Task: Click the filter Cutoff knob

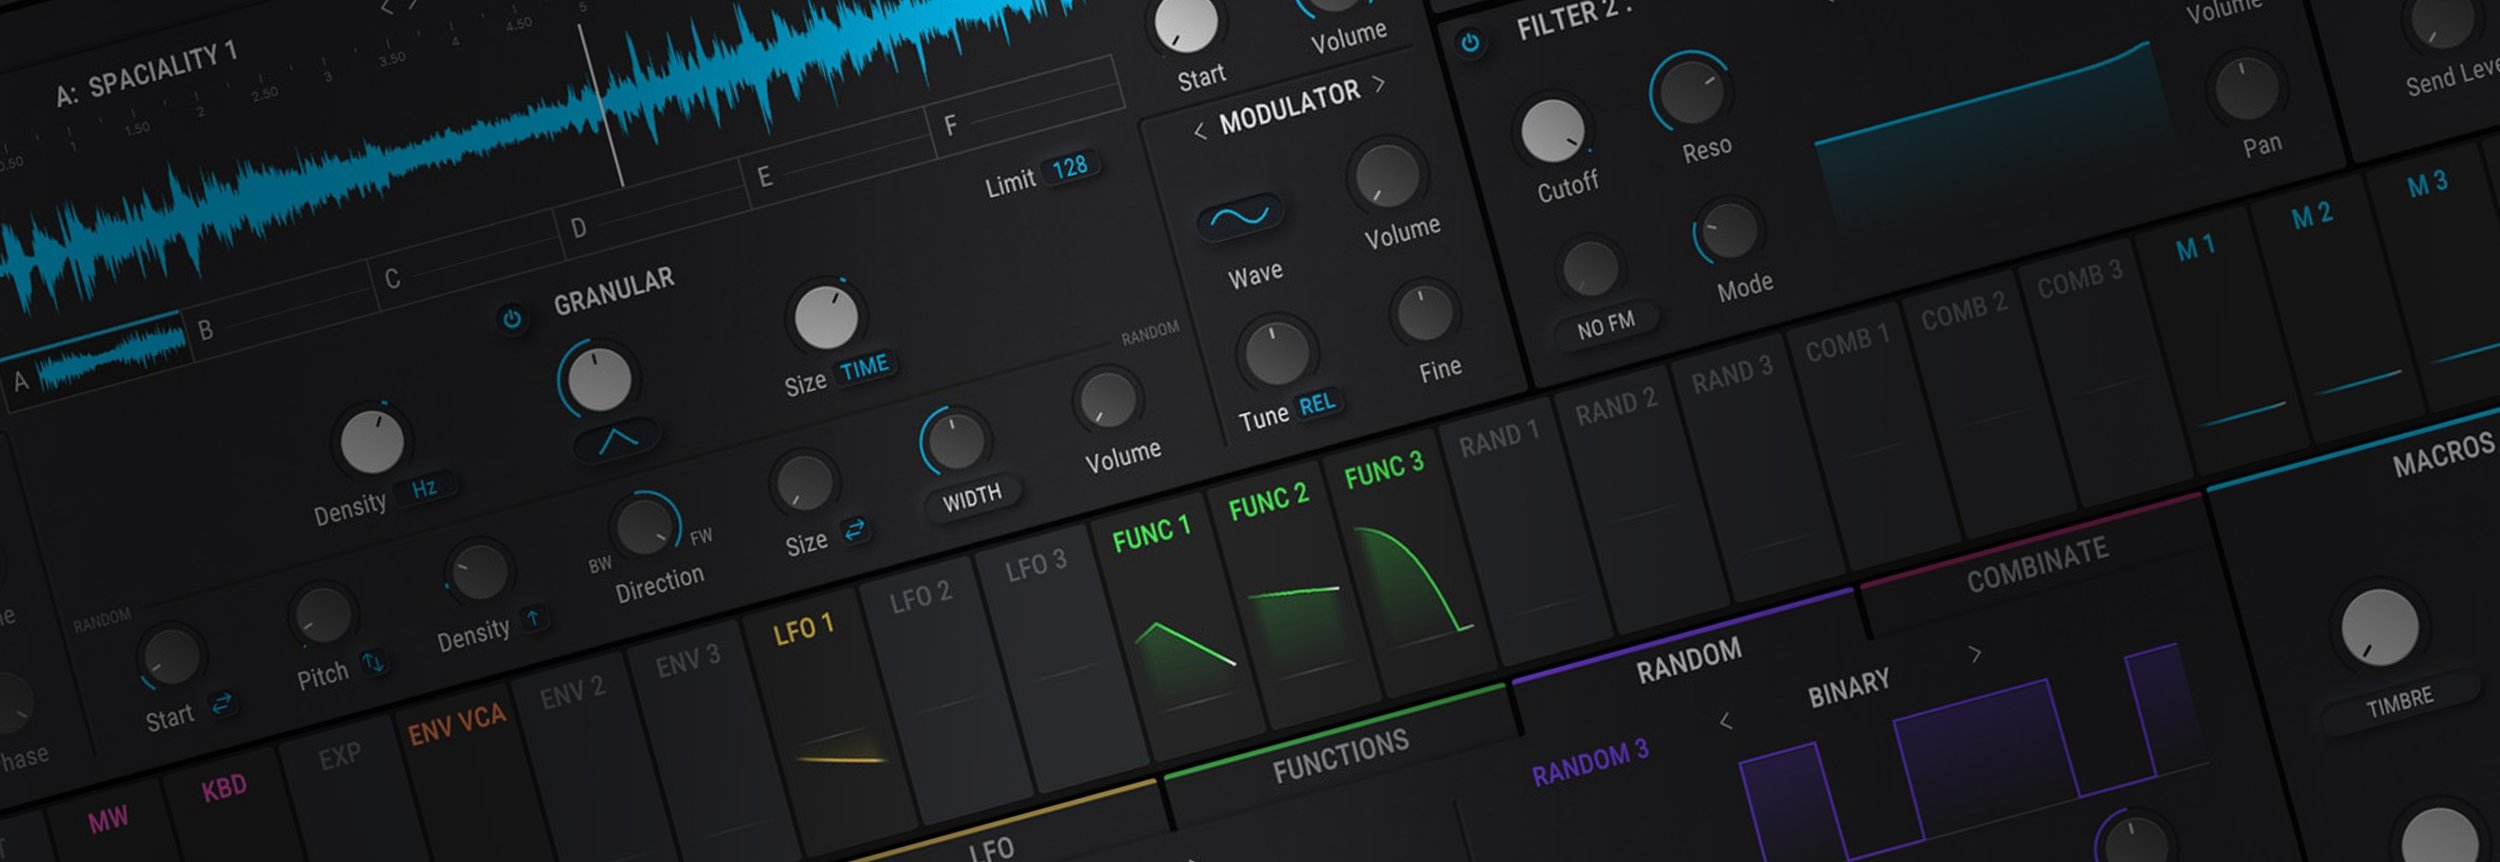Action: pyautogui.click(x=1552, y=131)
